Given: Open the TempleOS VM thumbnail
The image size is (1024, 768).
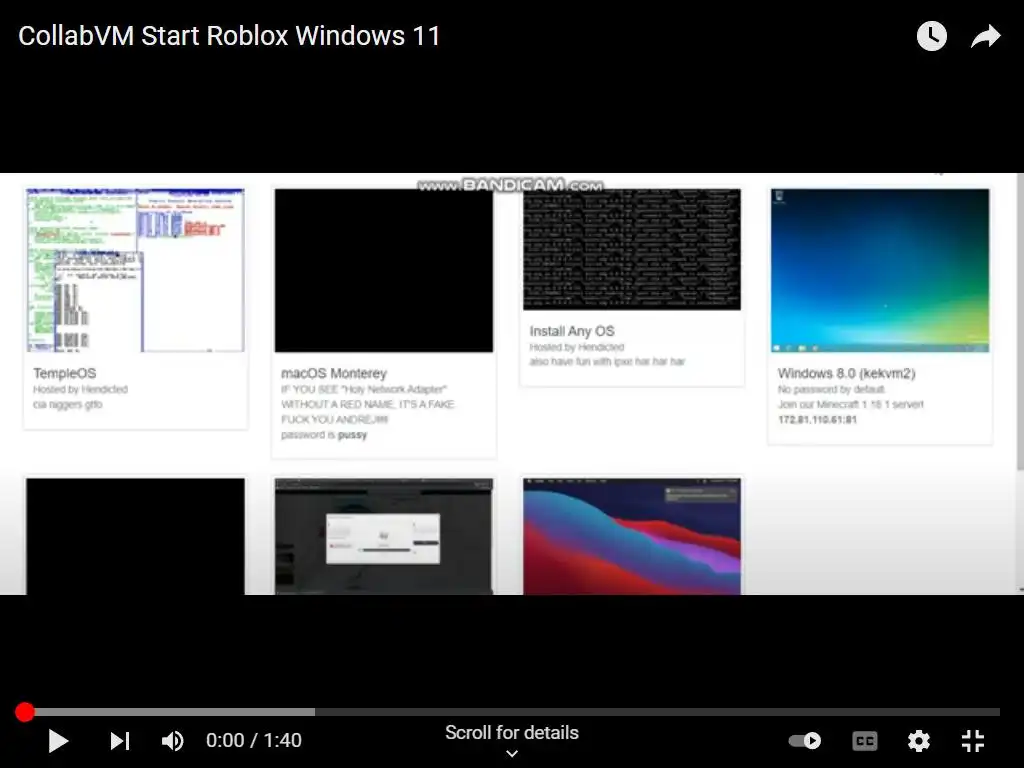Looking at the screenshot, I should tap(135, 270).
